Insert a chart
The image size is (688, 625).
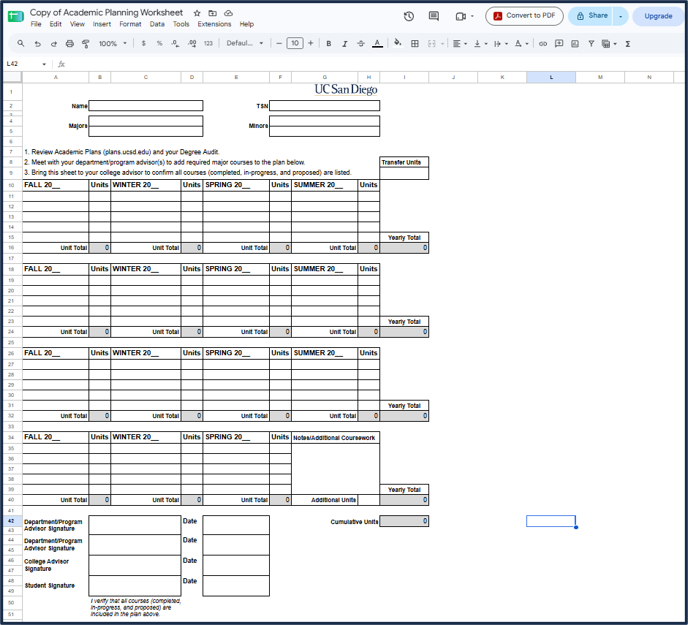tap(575, 43)
